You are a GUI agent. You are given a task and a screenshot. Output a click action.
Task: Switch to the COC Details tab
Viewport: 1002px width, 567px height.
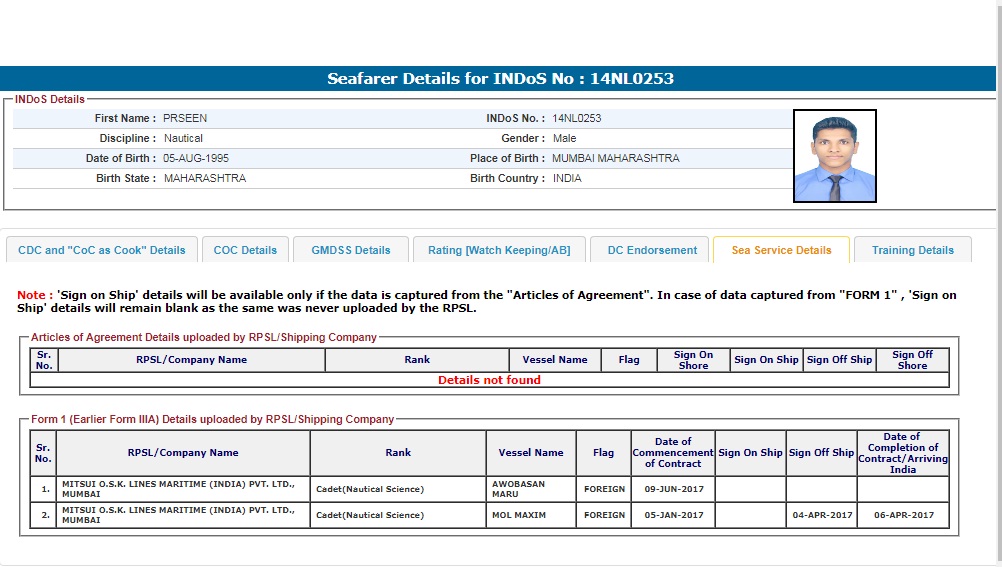pos(245,250)
